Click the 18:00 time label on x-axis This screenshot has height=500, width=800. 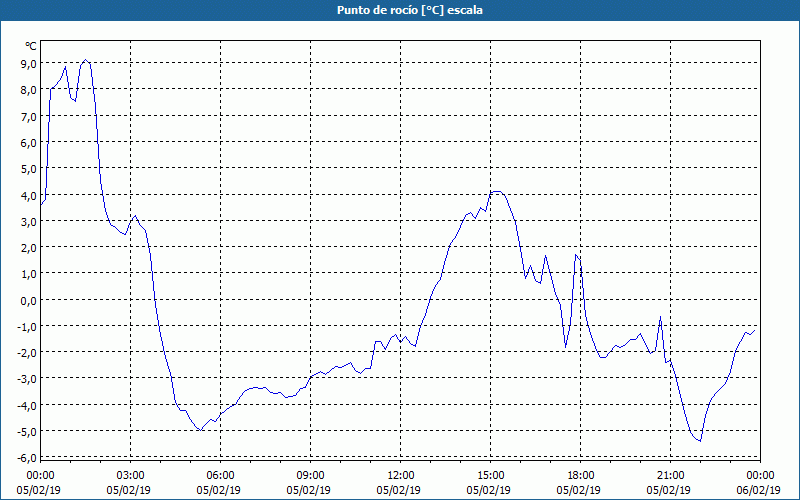581,476
